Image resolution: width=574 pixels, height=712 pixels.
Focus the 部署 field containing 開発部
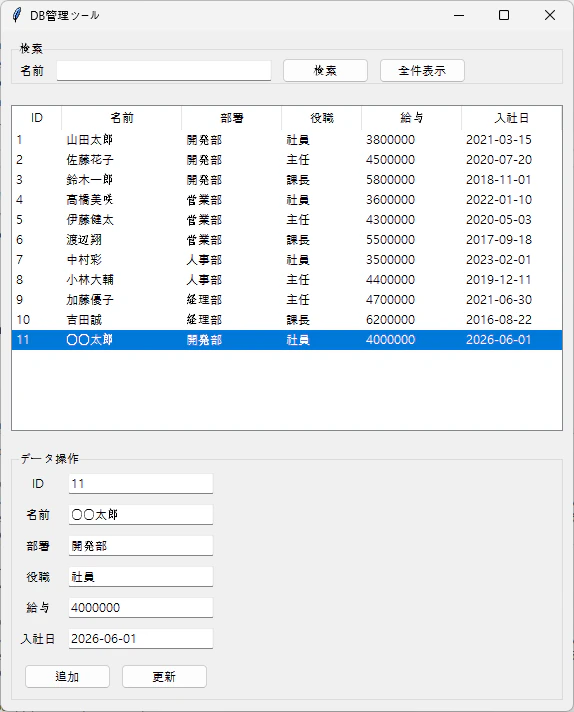click(x=141, y=546)
